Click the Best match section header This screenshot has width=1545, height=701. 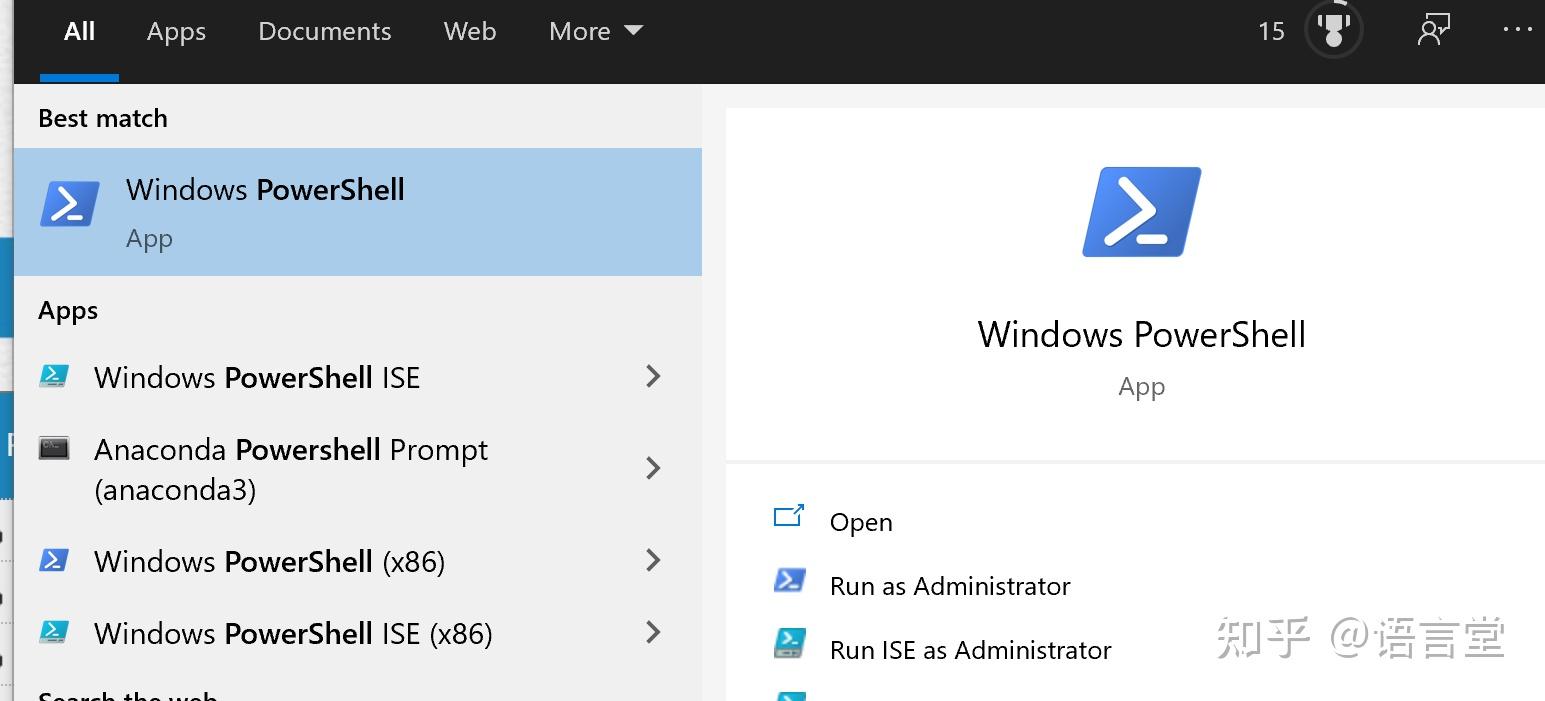pos(103,118)
